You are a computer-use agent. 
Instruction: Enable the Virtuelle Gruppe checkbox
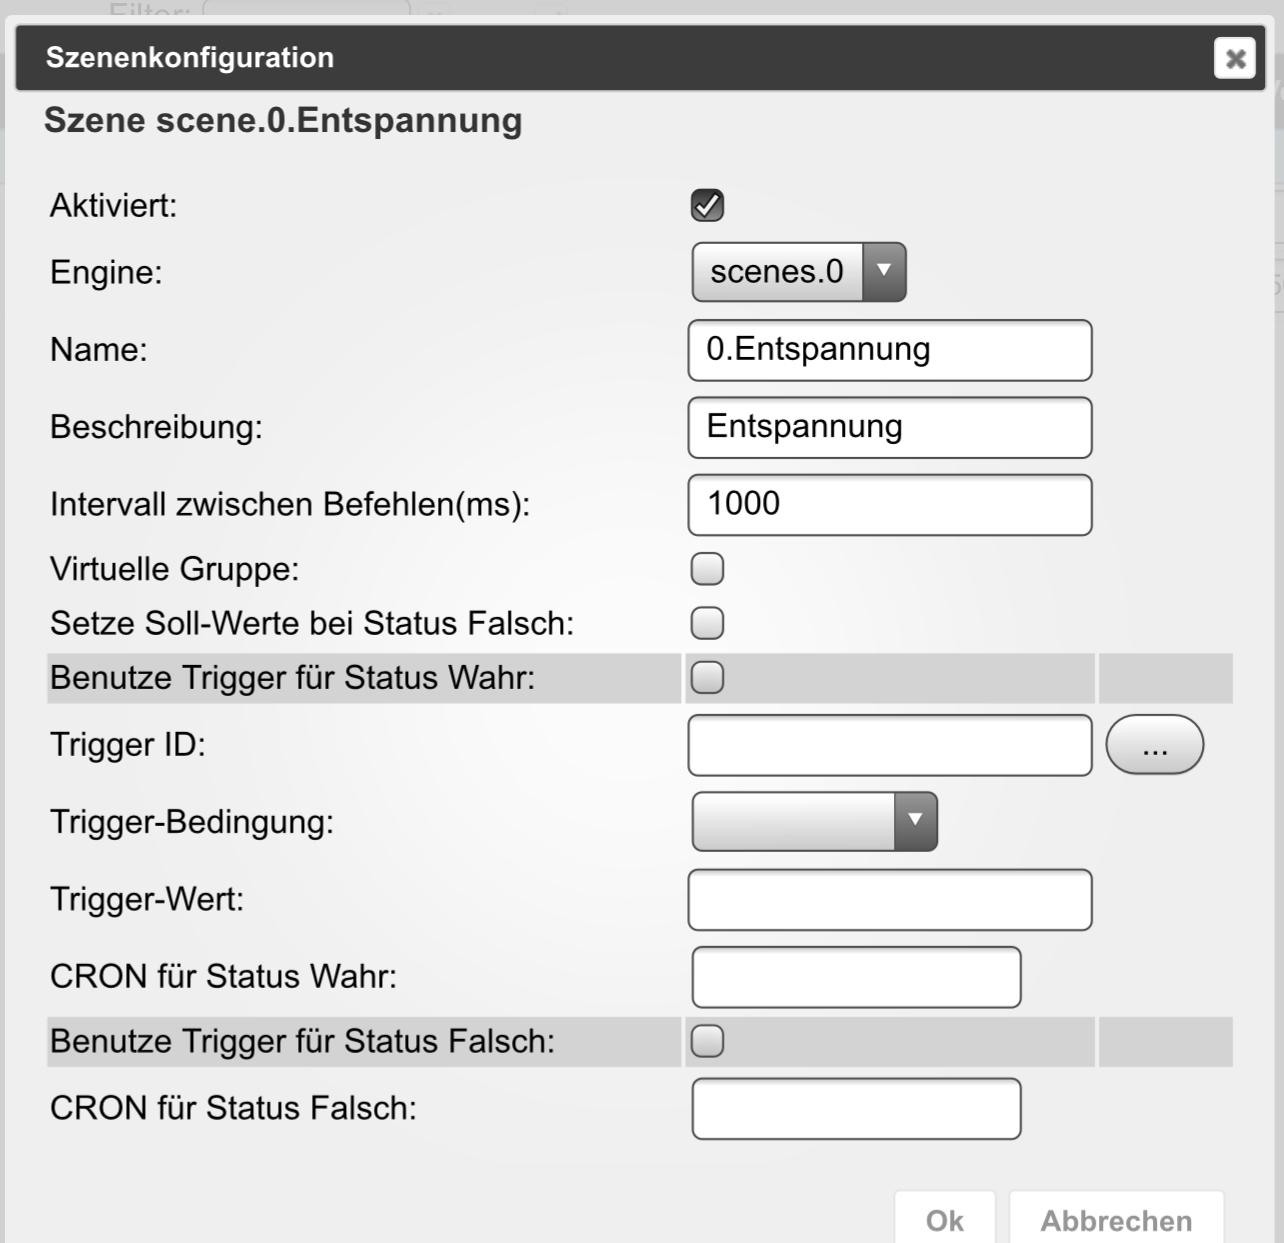coord(707,569)
